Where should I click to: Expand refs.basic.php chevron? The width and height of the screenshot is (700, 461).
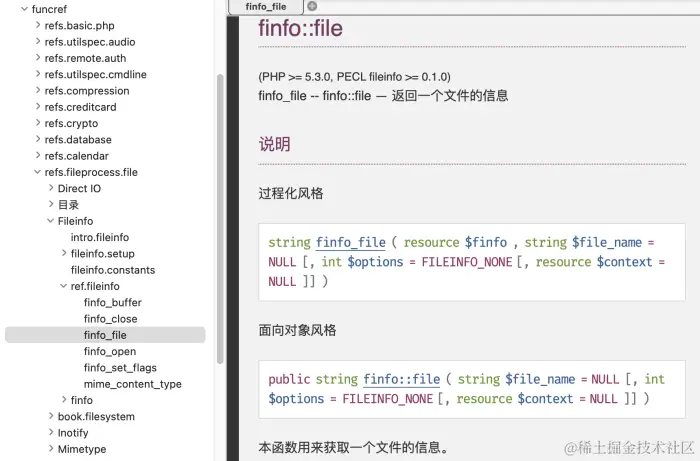click(x=38, y=25)
